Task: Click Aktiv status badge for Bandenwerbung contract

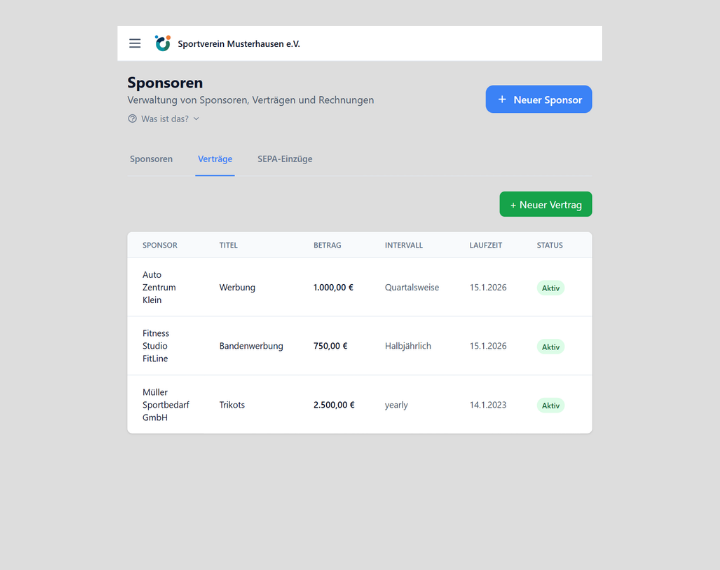Action: tap(550, 346)
